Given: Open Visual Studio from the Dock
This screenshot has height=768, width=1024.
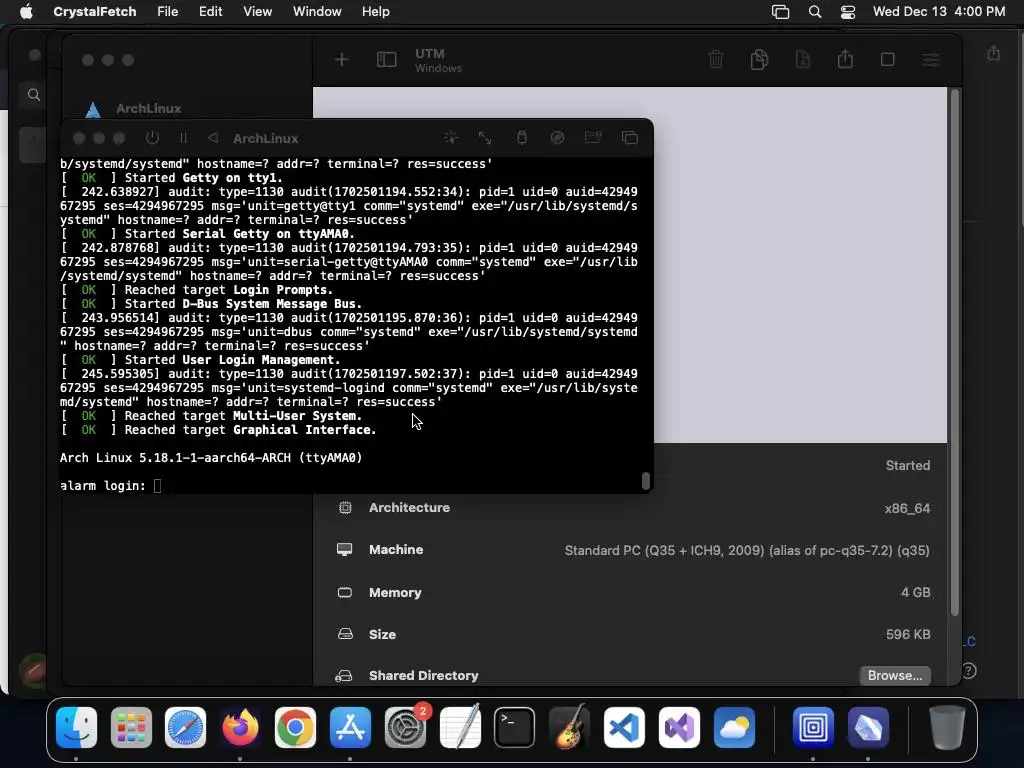Looking at the screenshot, I should tap(679, 727).
